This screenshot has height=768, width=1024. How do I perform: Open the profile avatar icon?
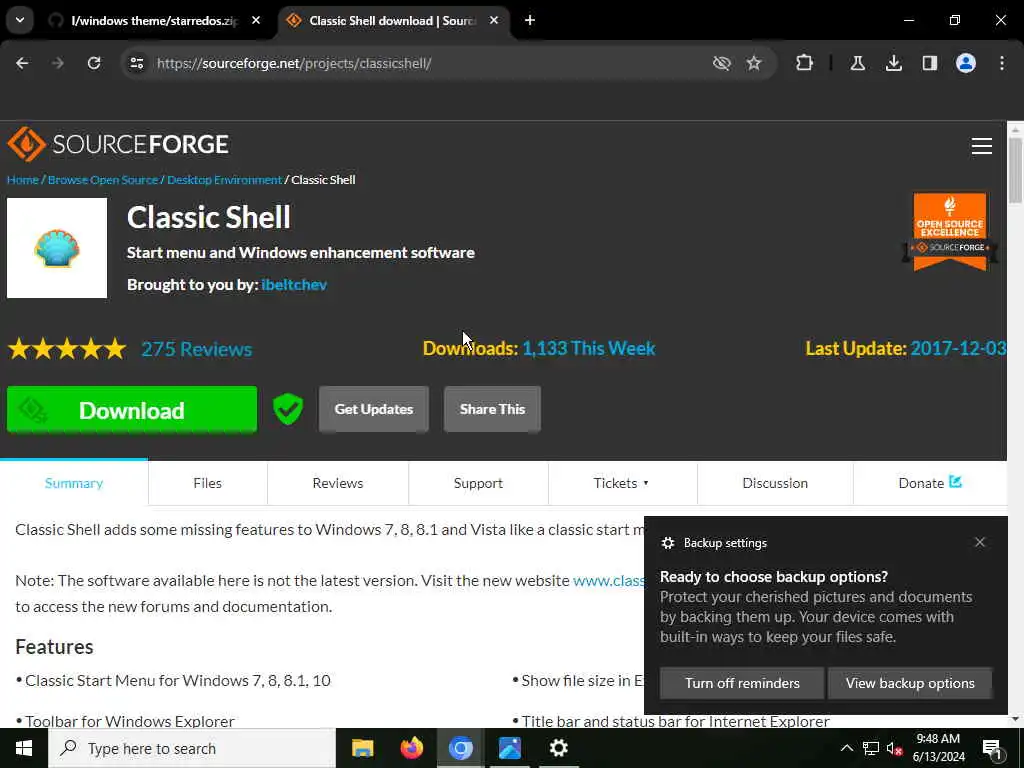(x=966, y=63)
